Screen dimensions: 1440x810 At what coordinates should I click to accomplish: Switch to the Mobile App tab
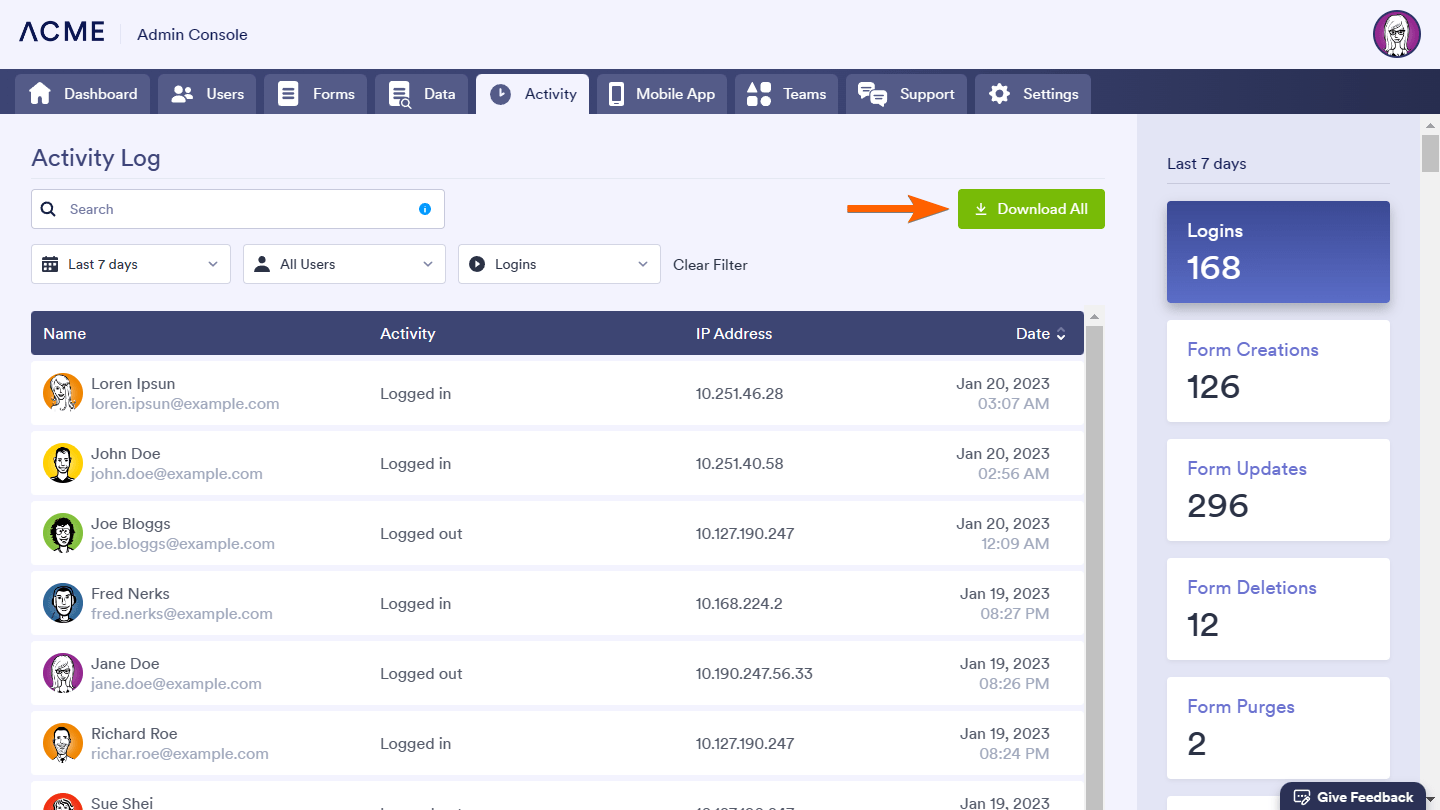(662, 94)
